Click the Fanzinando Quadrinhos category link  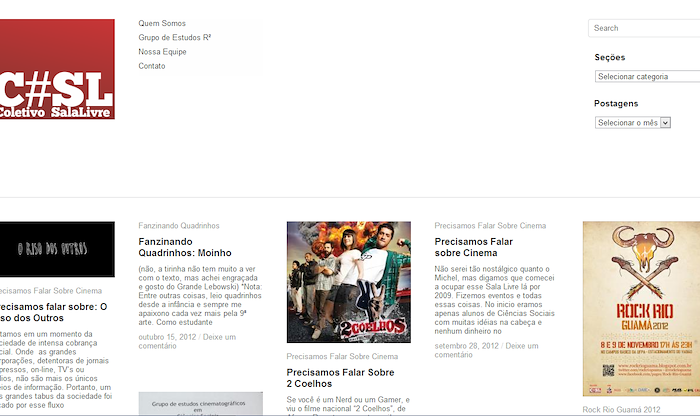click(x=179, y=226)
